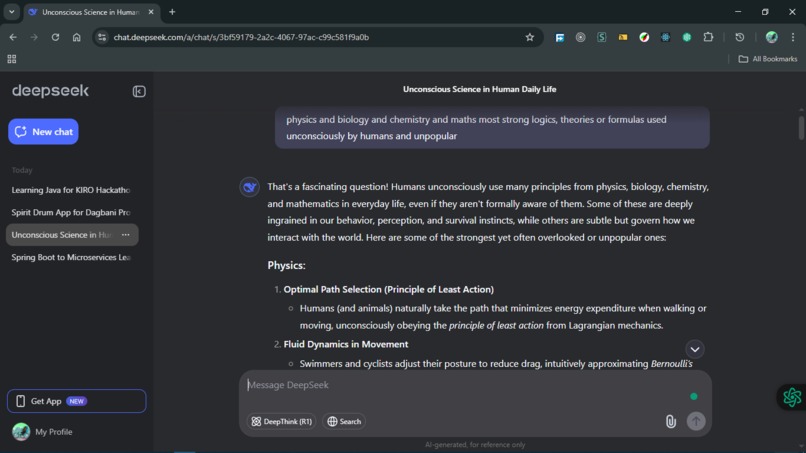Click the Get App button
Screen dimensions: 806x453
[x=77, y=401]
